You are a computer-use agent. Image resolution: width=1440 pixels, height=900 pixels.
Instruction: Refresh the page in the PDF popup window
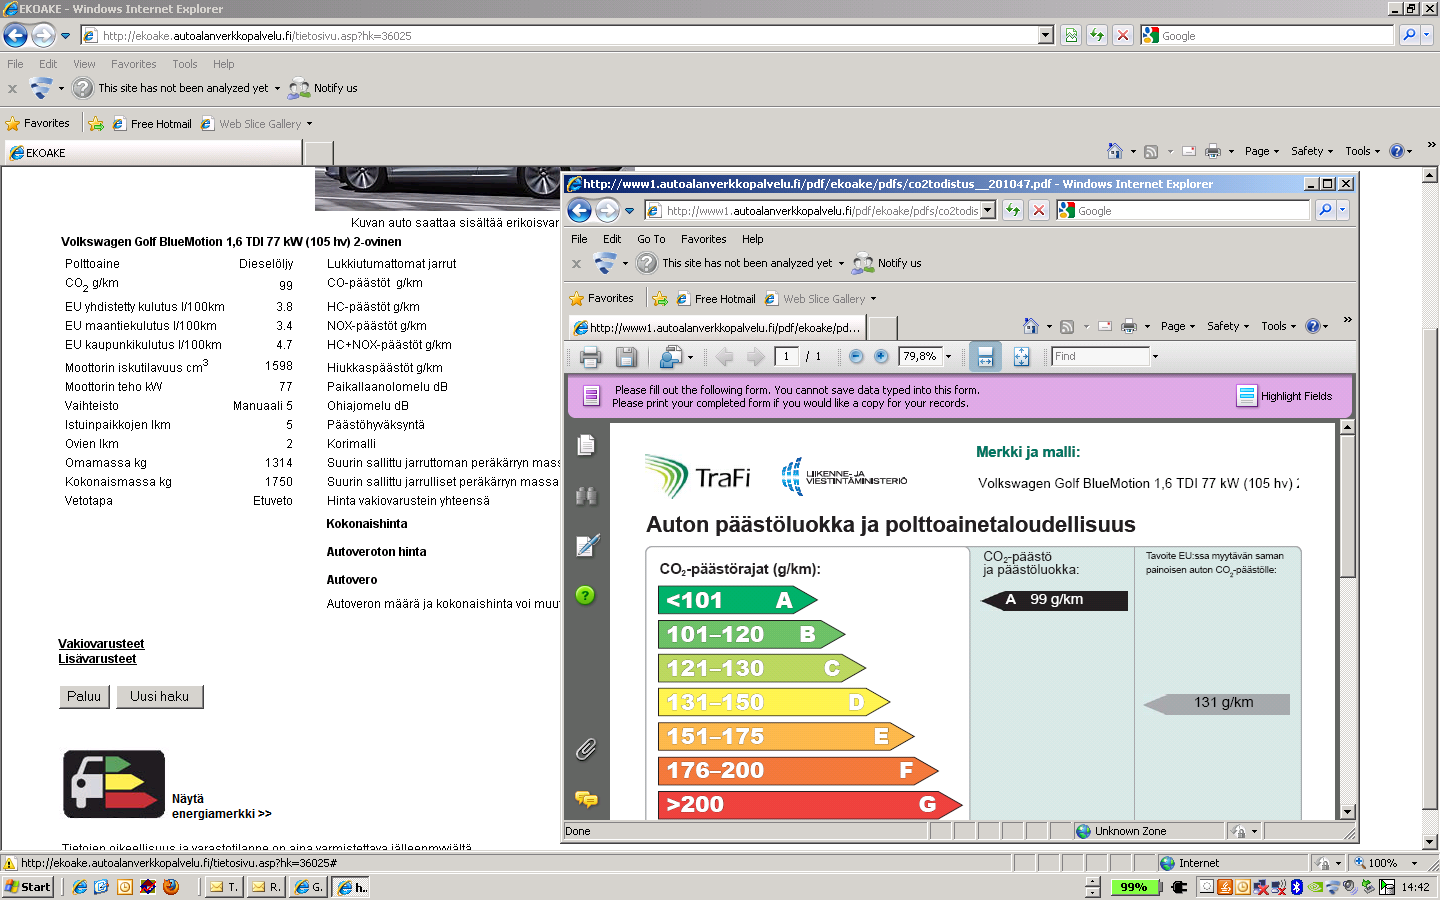[1013, 210]
